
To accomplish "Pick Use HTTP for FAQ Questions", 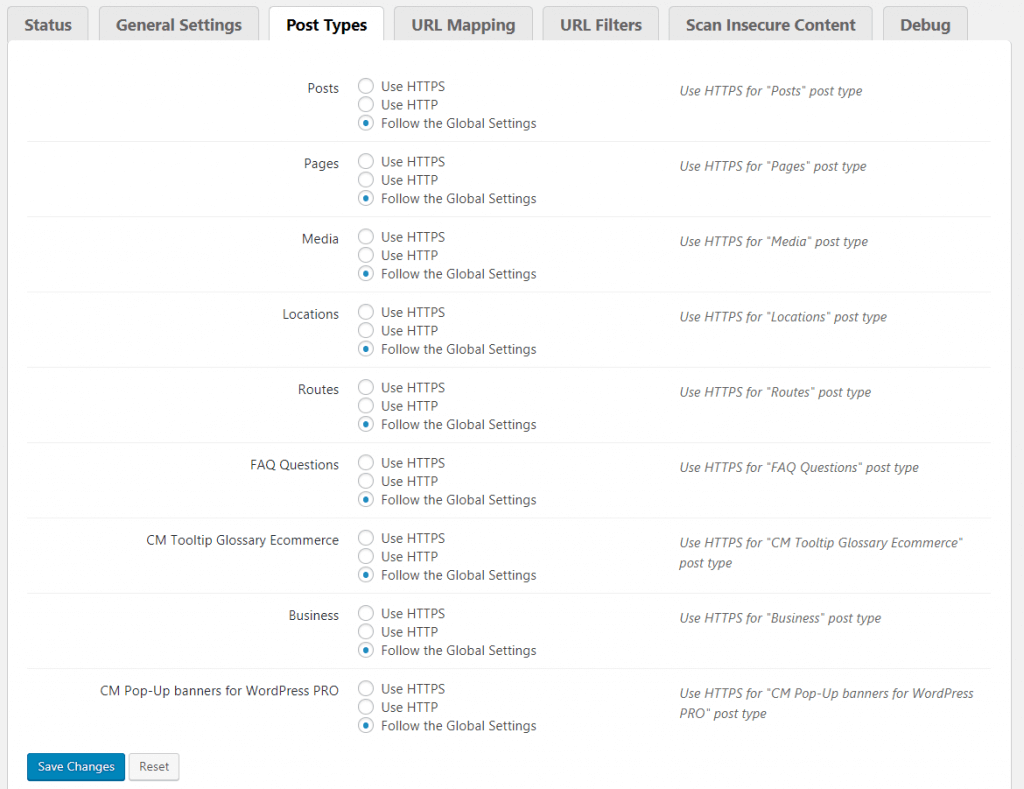I will coord(366,481).
